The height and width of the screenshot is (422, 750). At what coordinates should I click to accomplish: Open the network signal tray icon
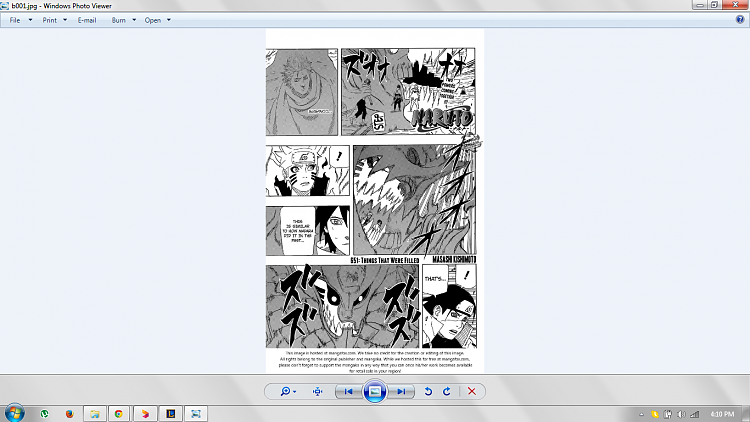pos(695,414)
